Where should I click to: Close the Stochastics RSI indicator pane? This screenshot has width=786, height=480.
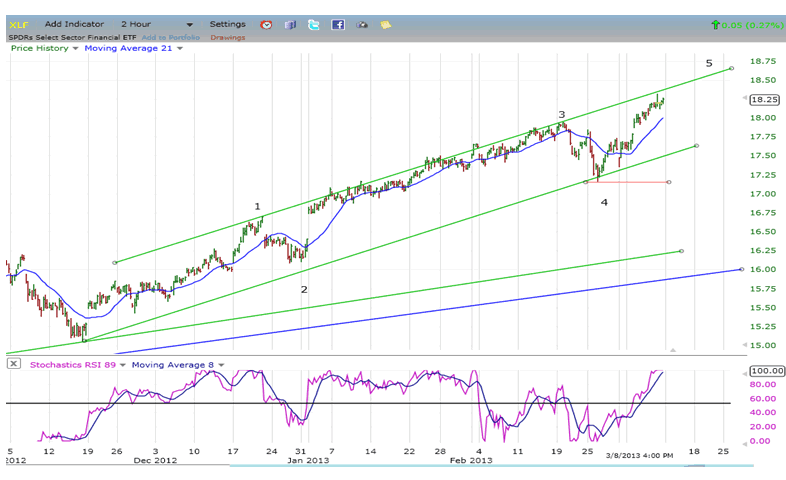pyautogui.click(x=14, y=364)
